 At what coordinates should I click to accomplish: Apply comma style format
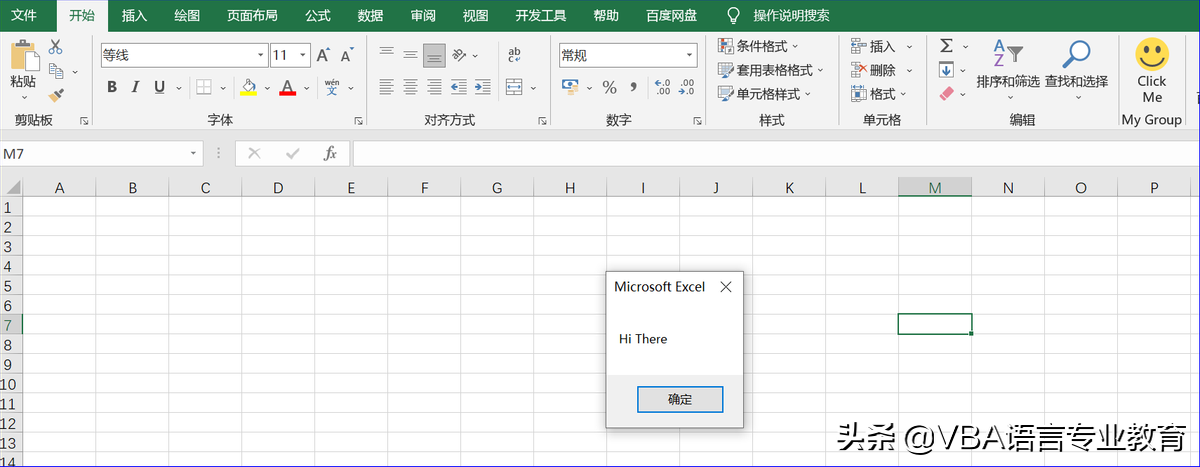tap(635, 87)
